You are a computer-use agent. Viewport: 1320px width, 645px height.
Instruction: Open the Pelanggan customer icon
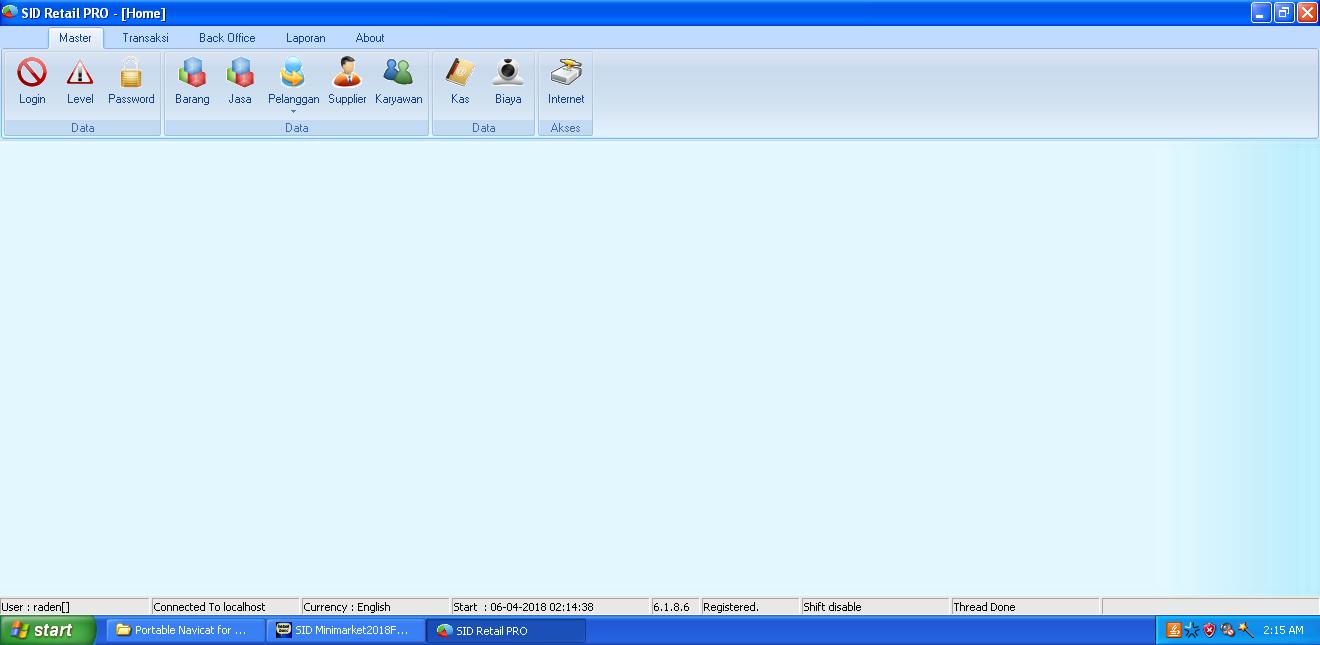(x=293, y=81)
